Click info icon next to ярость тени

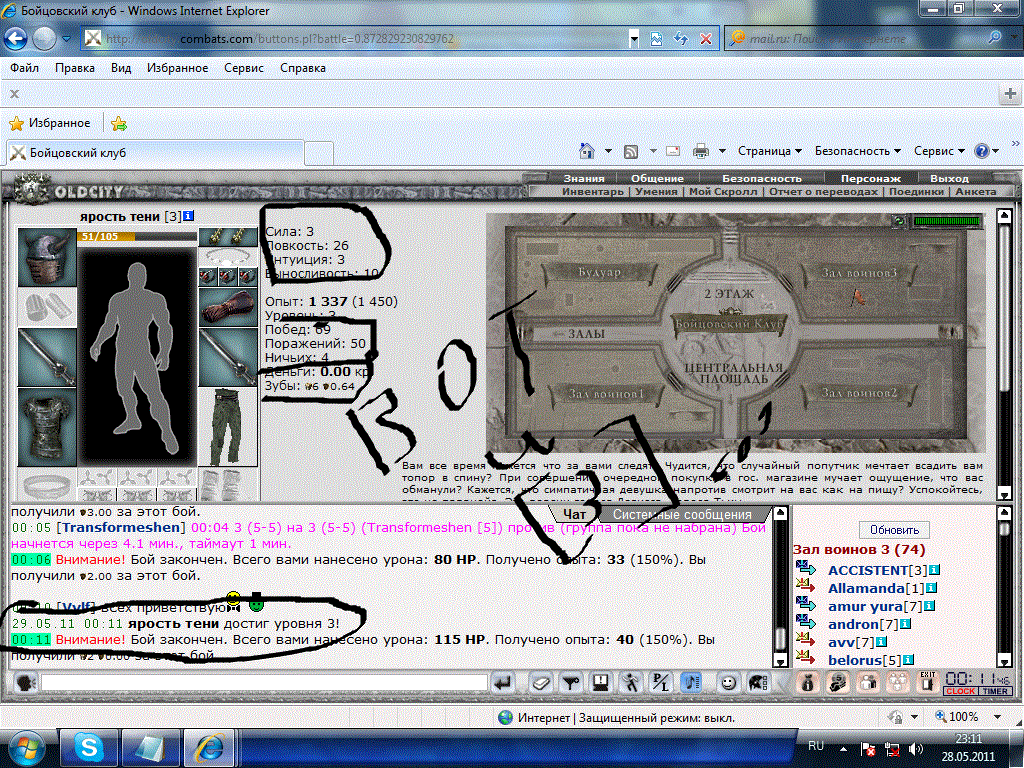click(x=188, y=216)
